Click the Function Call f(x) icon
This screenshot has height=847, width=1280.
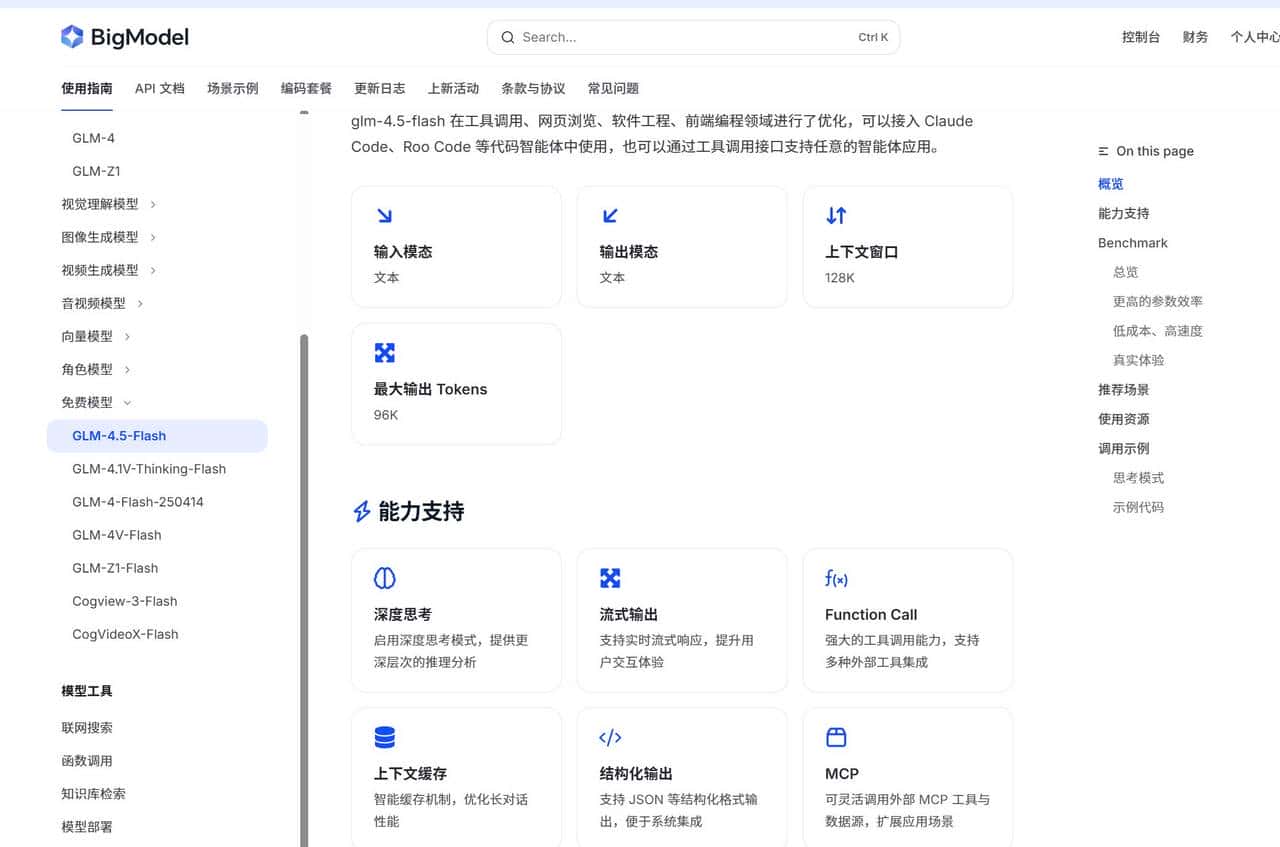836,578
